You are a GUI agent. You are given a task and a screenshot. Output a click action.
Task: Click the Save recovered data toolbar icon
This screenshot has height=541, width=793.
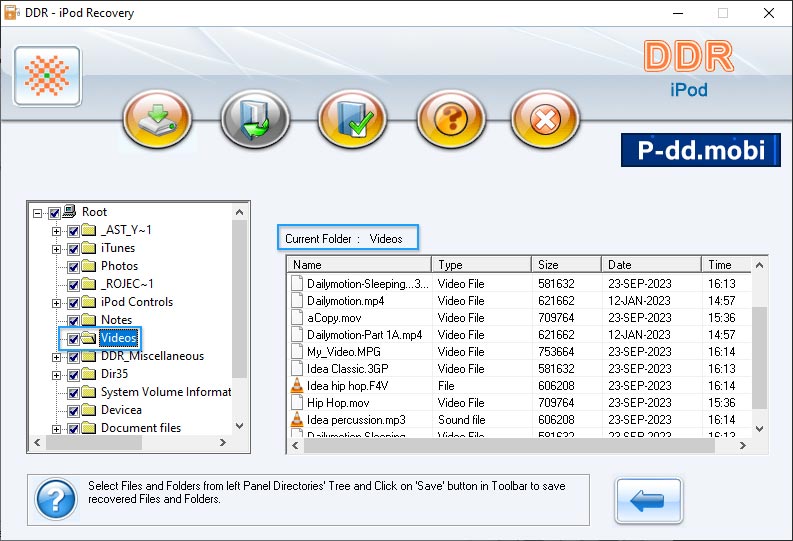point(157,119)
